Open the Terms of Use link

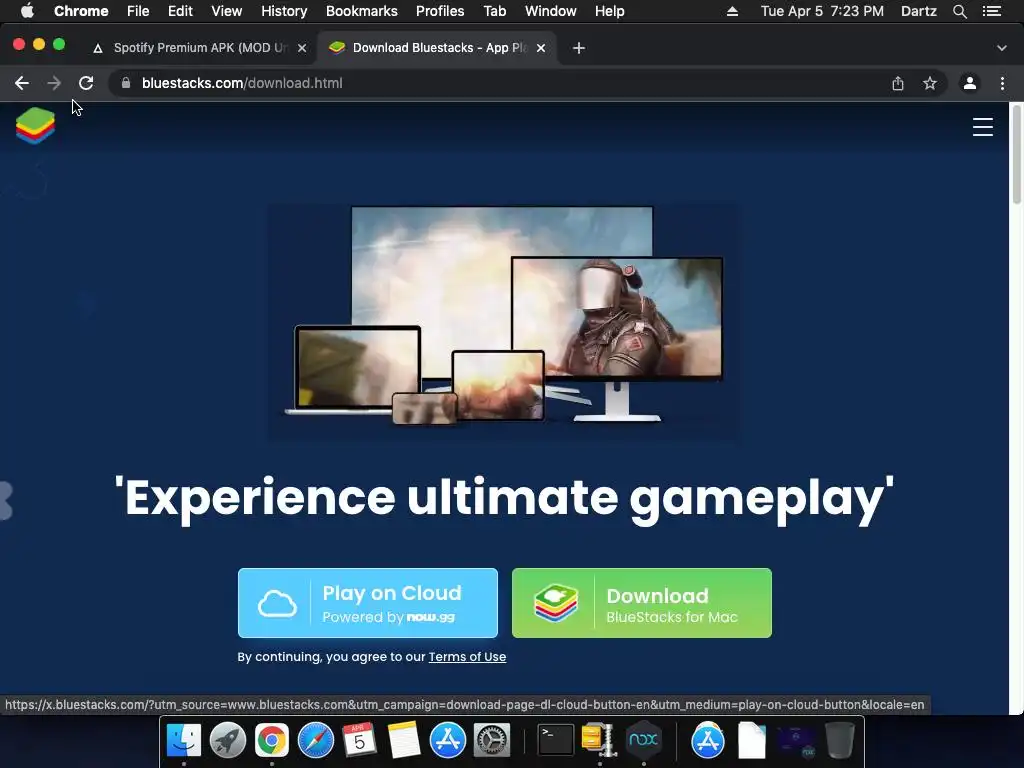pos(467,657)
